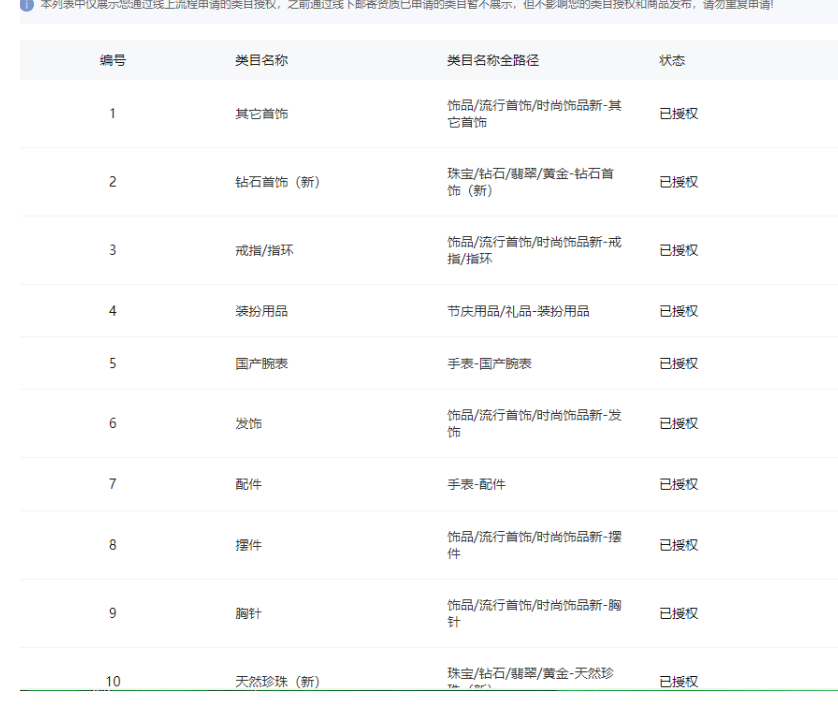The width and height of the screenshot is (838, 713).
Task: Click the 装扮用品 category name cell
Action: (x=262, y=311)
